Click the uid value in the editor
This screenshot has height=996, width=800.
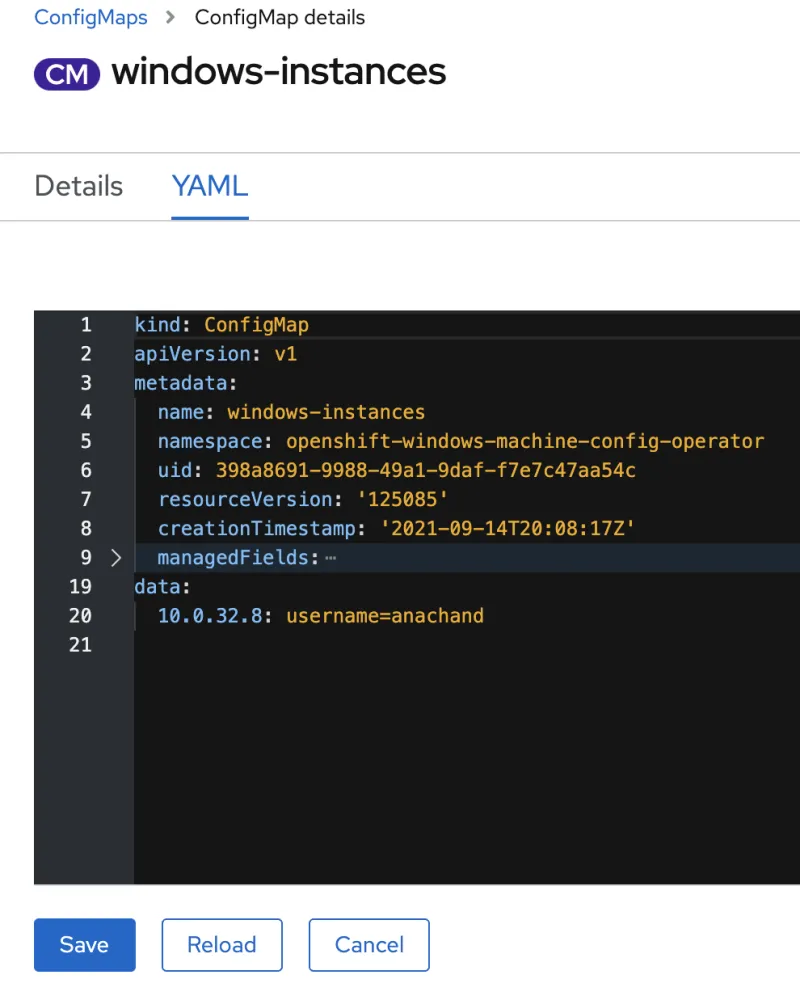tap(426, 470)
